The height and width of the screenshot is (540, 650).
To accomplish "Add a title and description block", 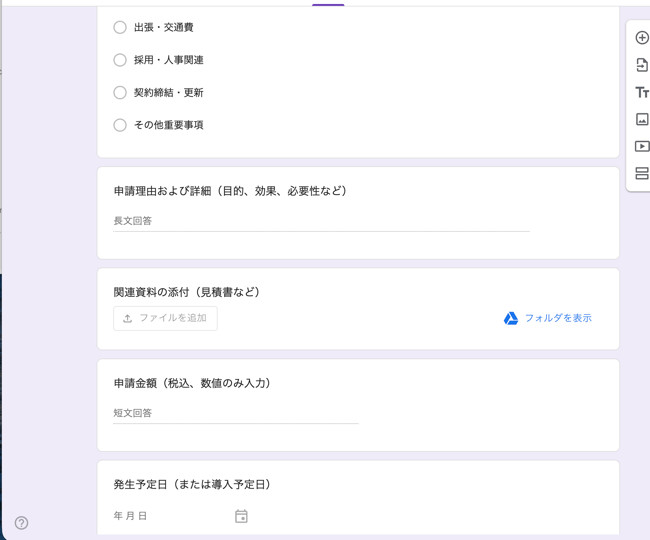I will (x=642, y=92).
